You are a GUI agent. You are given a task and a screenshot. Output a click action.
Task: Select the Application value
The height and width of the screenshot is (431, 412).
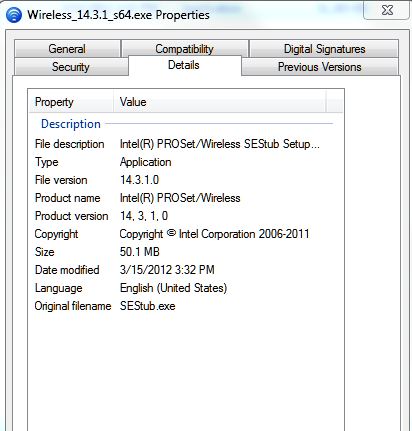(x=145, y=162)
